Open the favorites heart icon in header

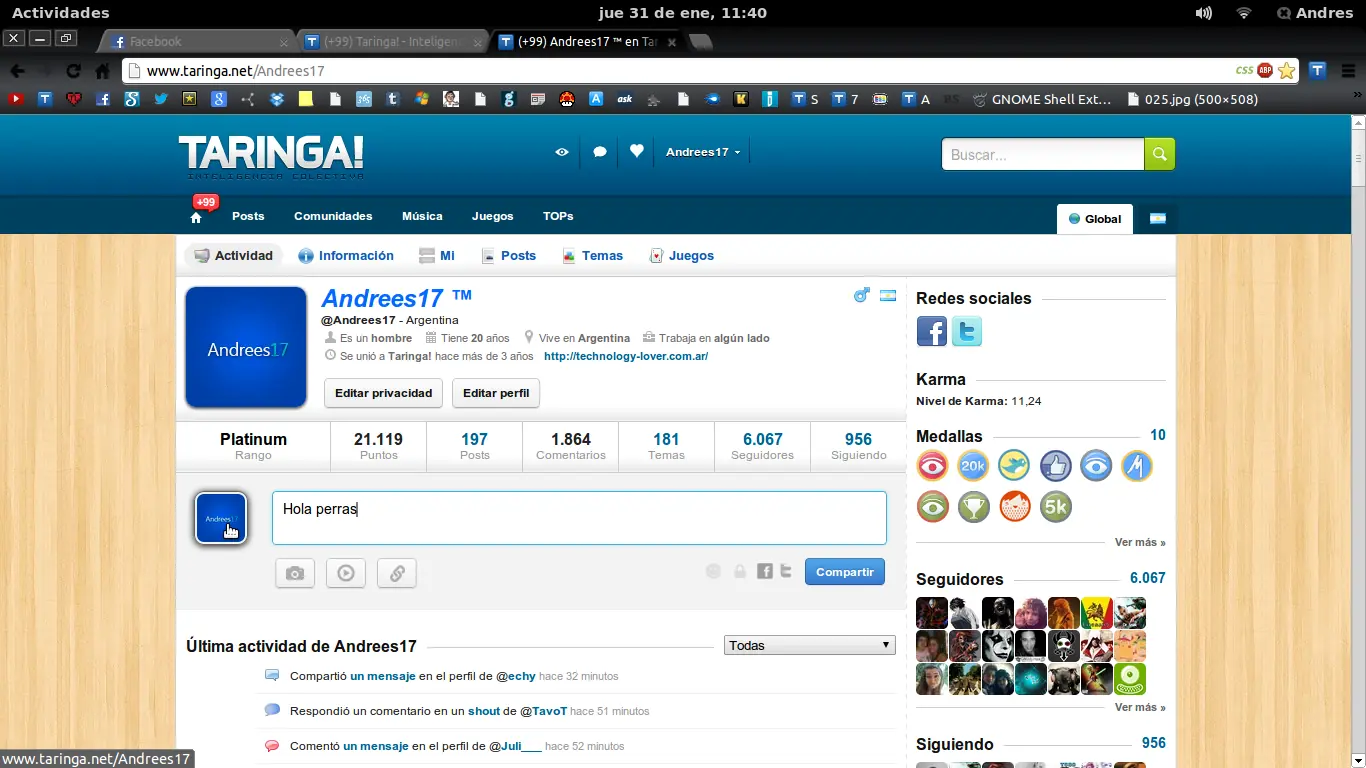[636, 151]
